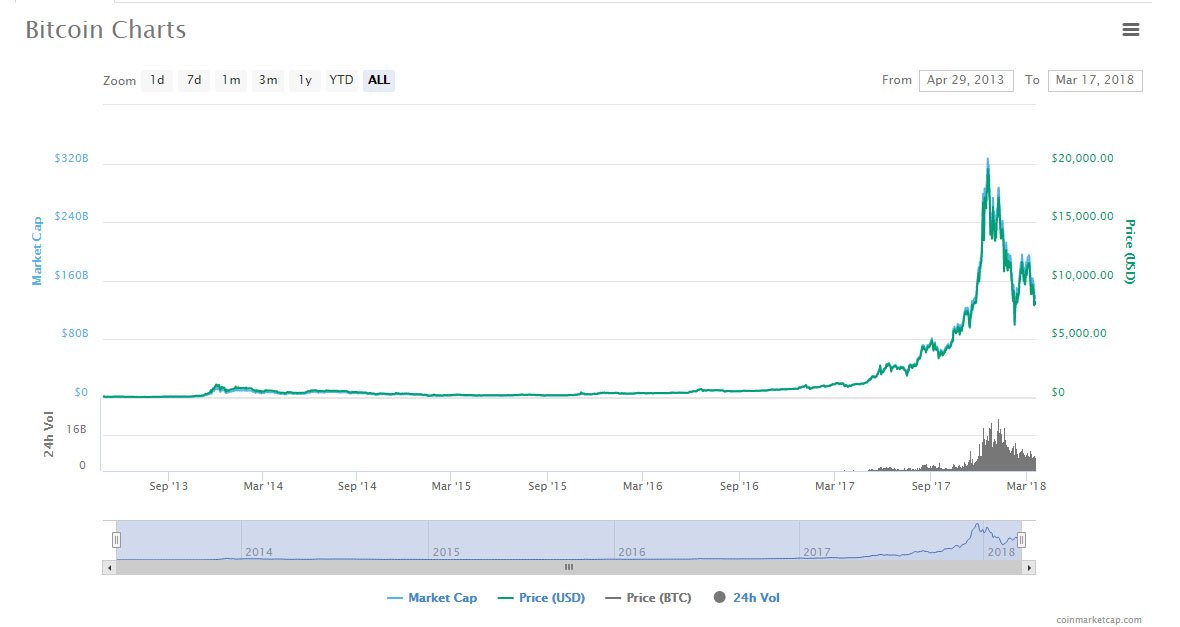Open the coinmarketcap.com credit link
The width and height of the screenshot is (1180, 627).
(1099, 619)
